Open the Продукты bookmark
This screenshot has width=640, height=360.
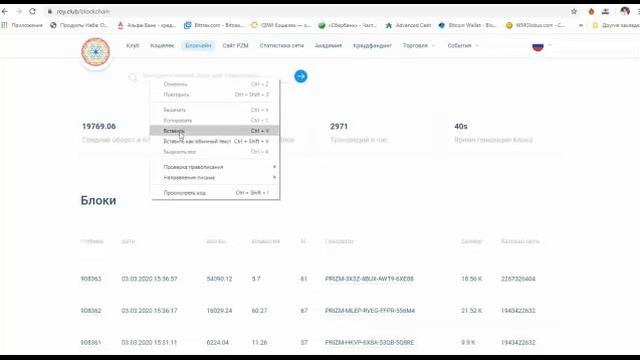click(x=79, y=25)
